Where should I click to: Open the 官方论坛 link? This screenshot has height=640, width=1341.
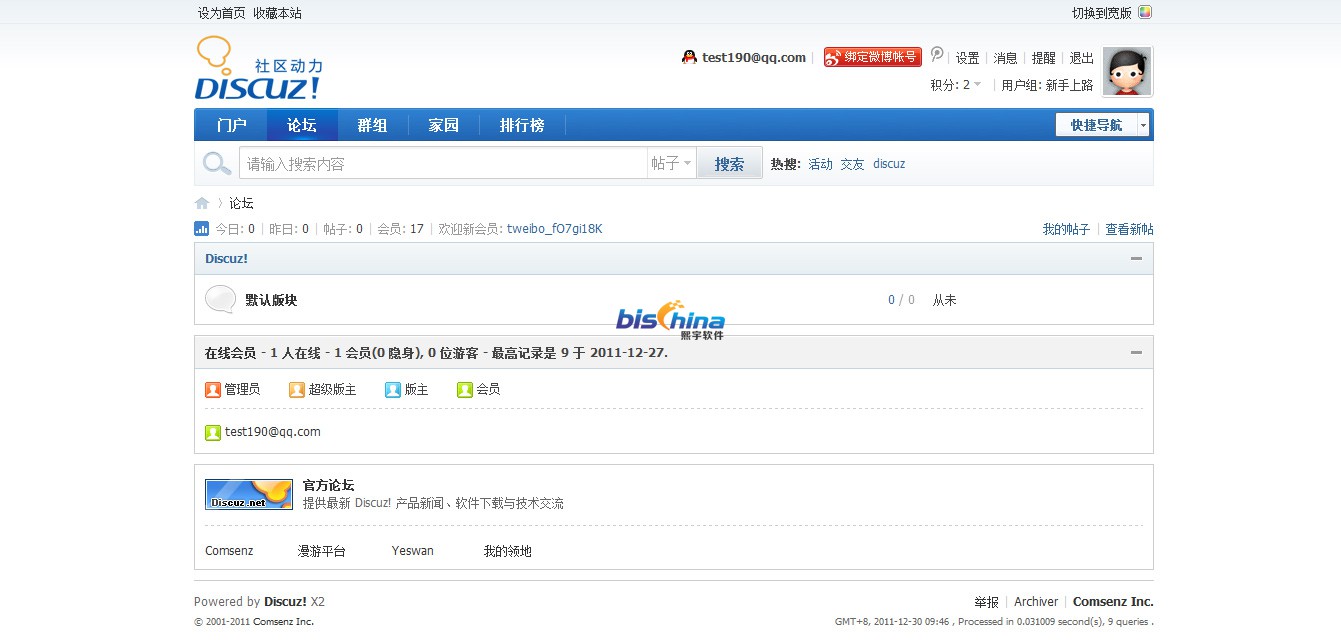coord(328,485)
